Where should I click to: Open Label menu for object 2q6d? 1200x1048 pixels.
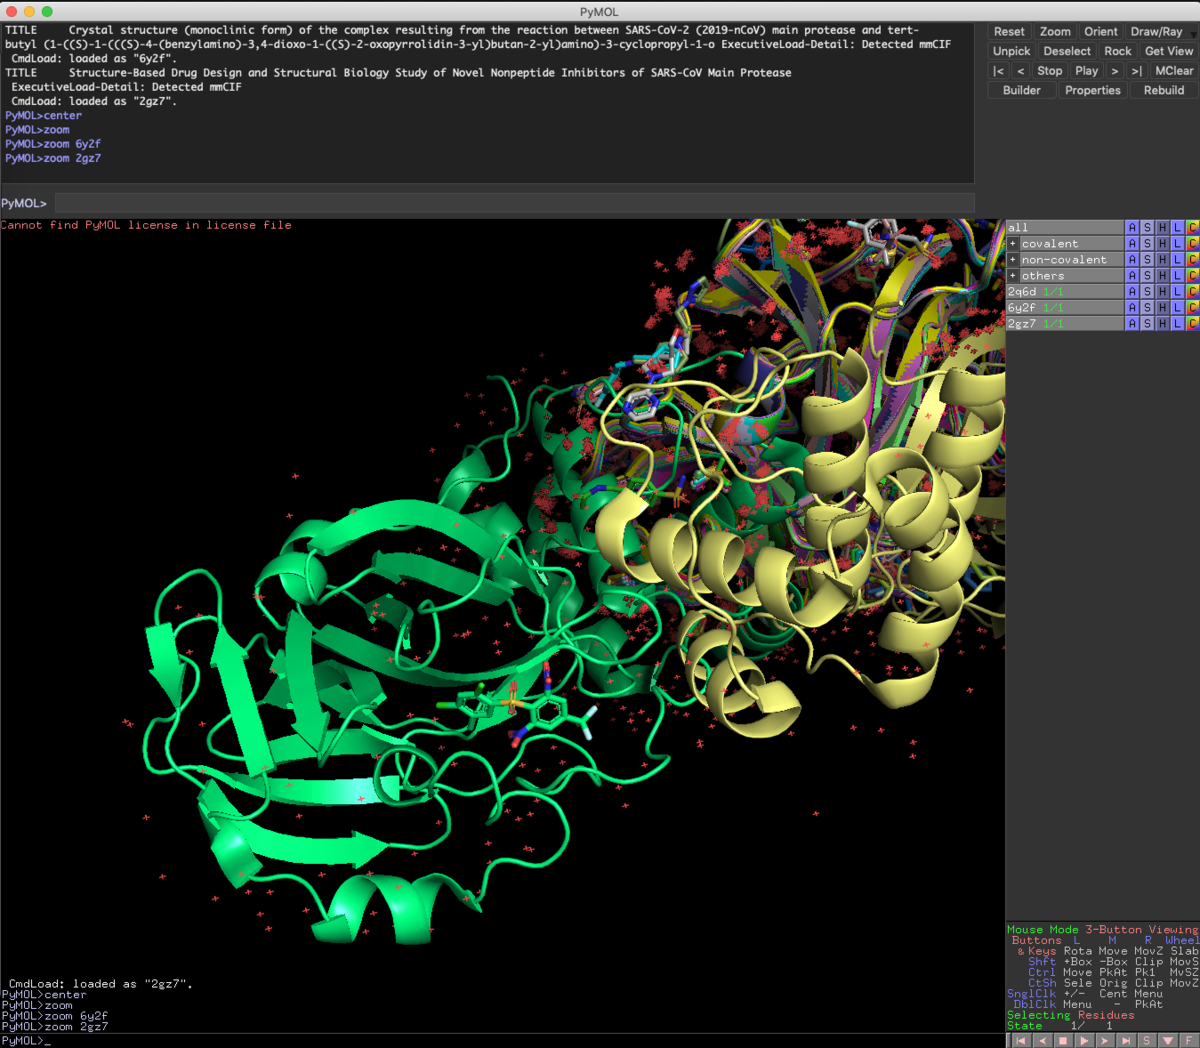(1177, 292)
